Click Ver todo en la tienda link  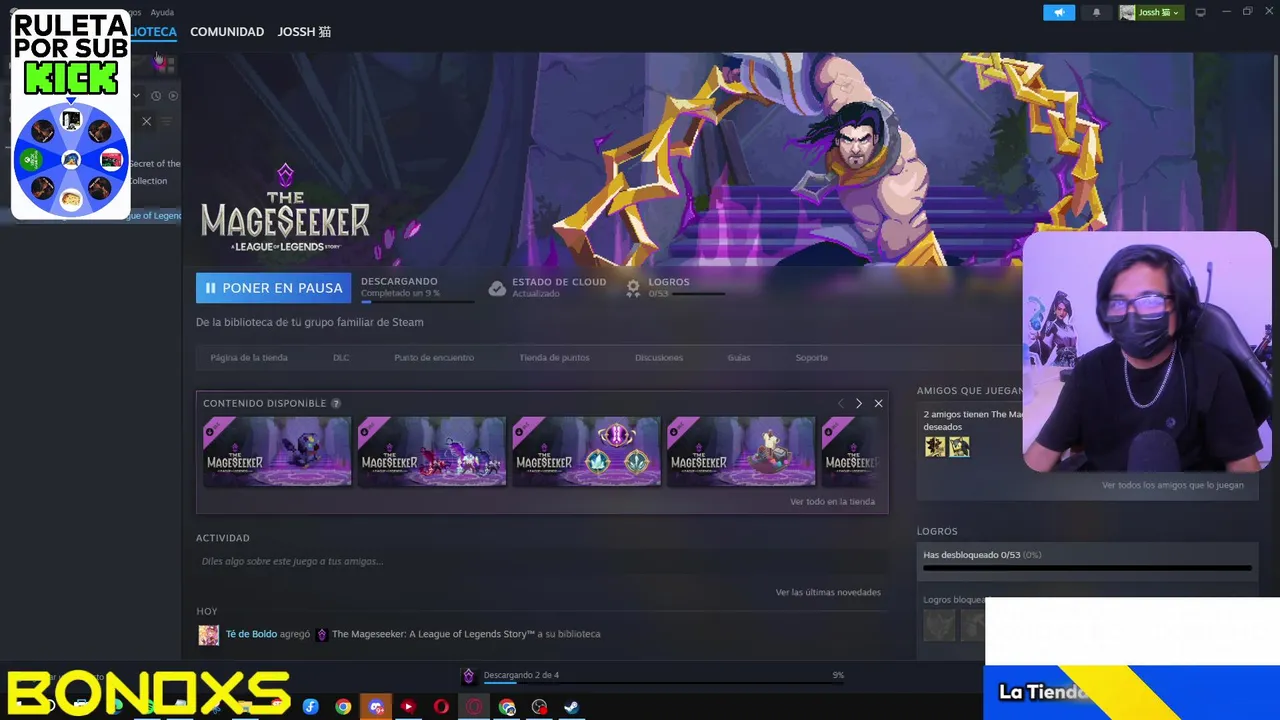coord(832,501)
